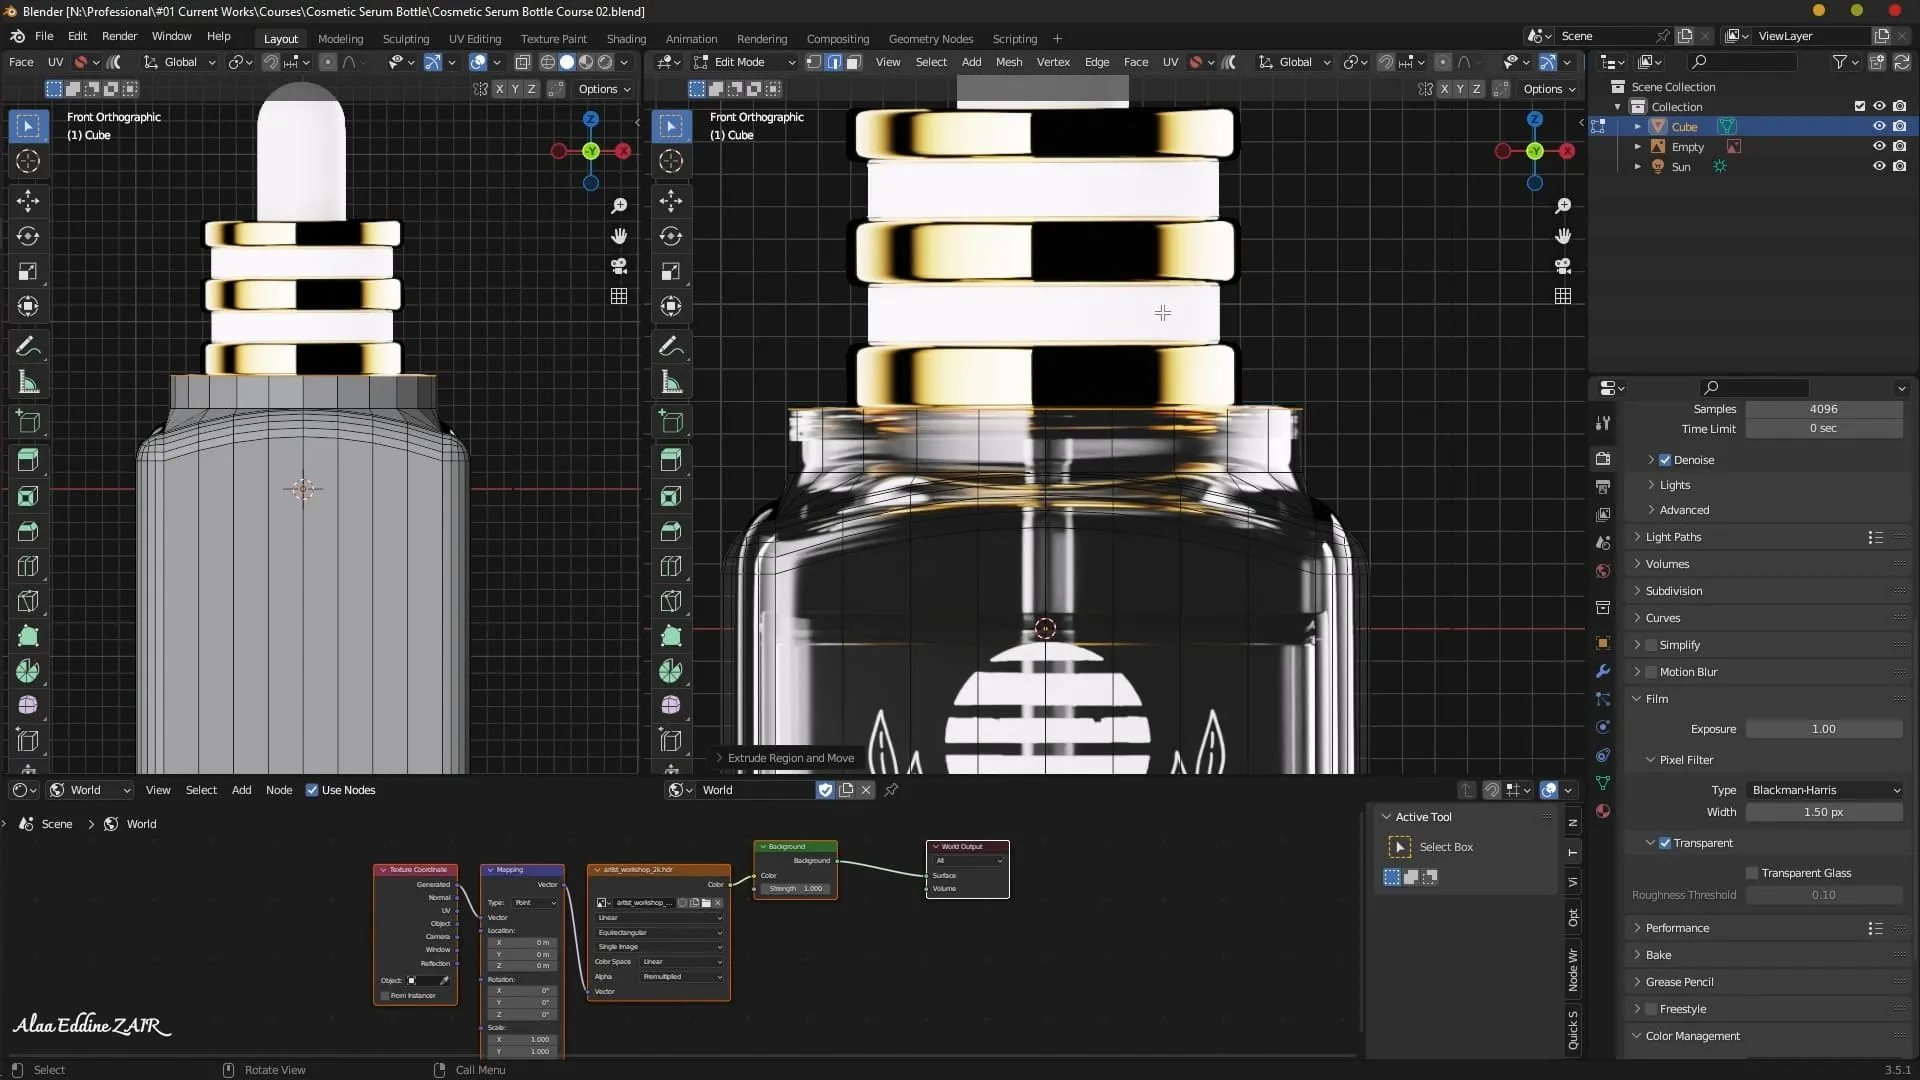Select the Move tool in the toolbar
The height and width of the screenshot is (1080, 1920).
click(28, 201)
